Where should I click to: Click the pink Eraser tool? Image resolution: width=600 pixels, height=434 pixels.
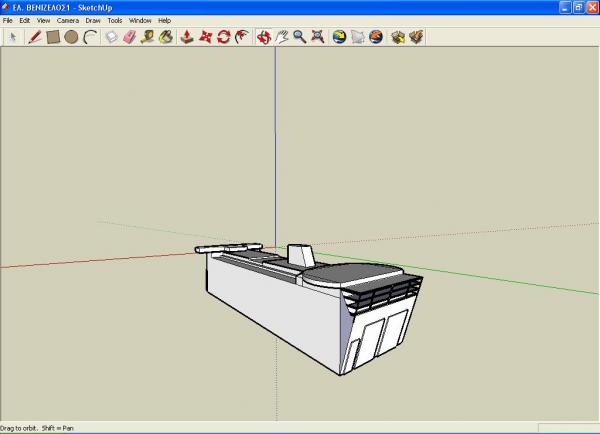(130, 37)
